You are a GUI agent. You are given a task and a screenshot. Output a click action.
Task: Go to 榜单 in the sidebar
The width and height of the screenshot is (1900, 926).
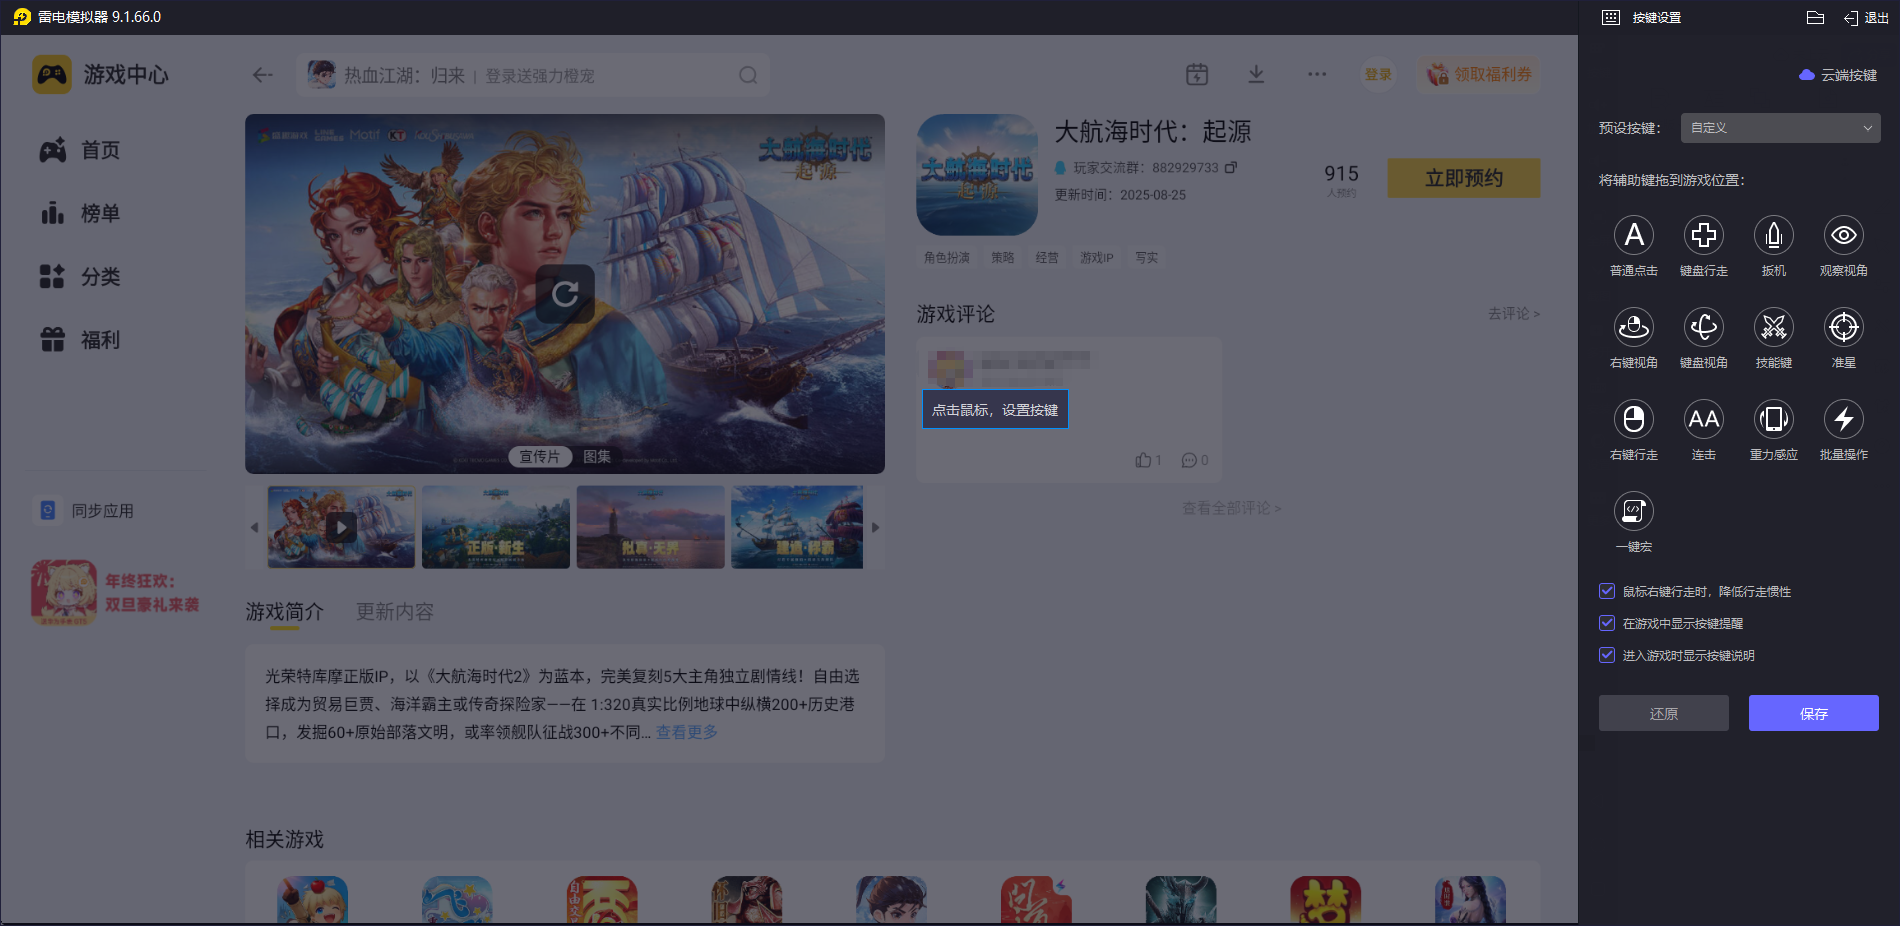80,213
